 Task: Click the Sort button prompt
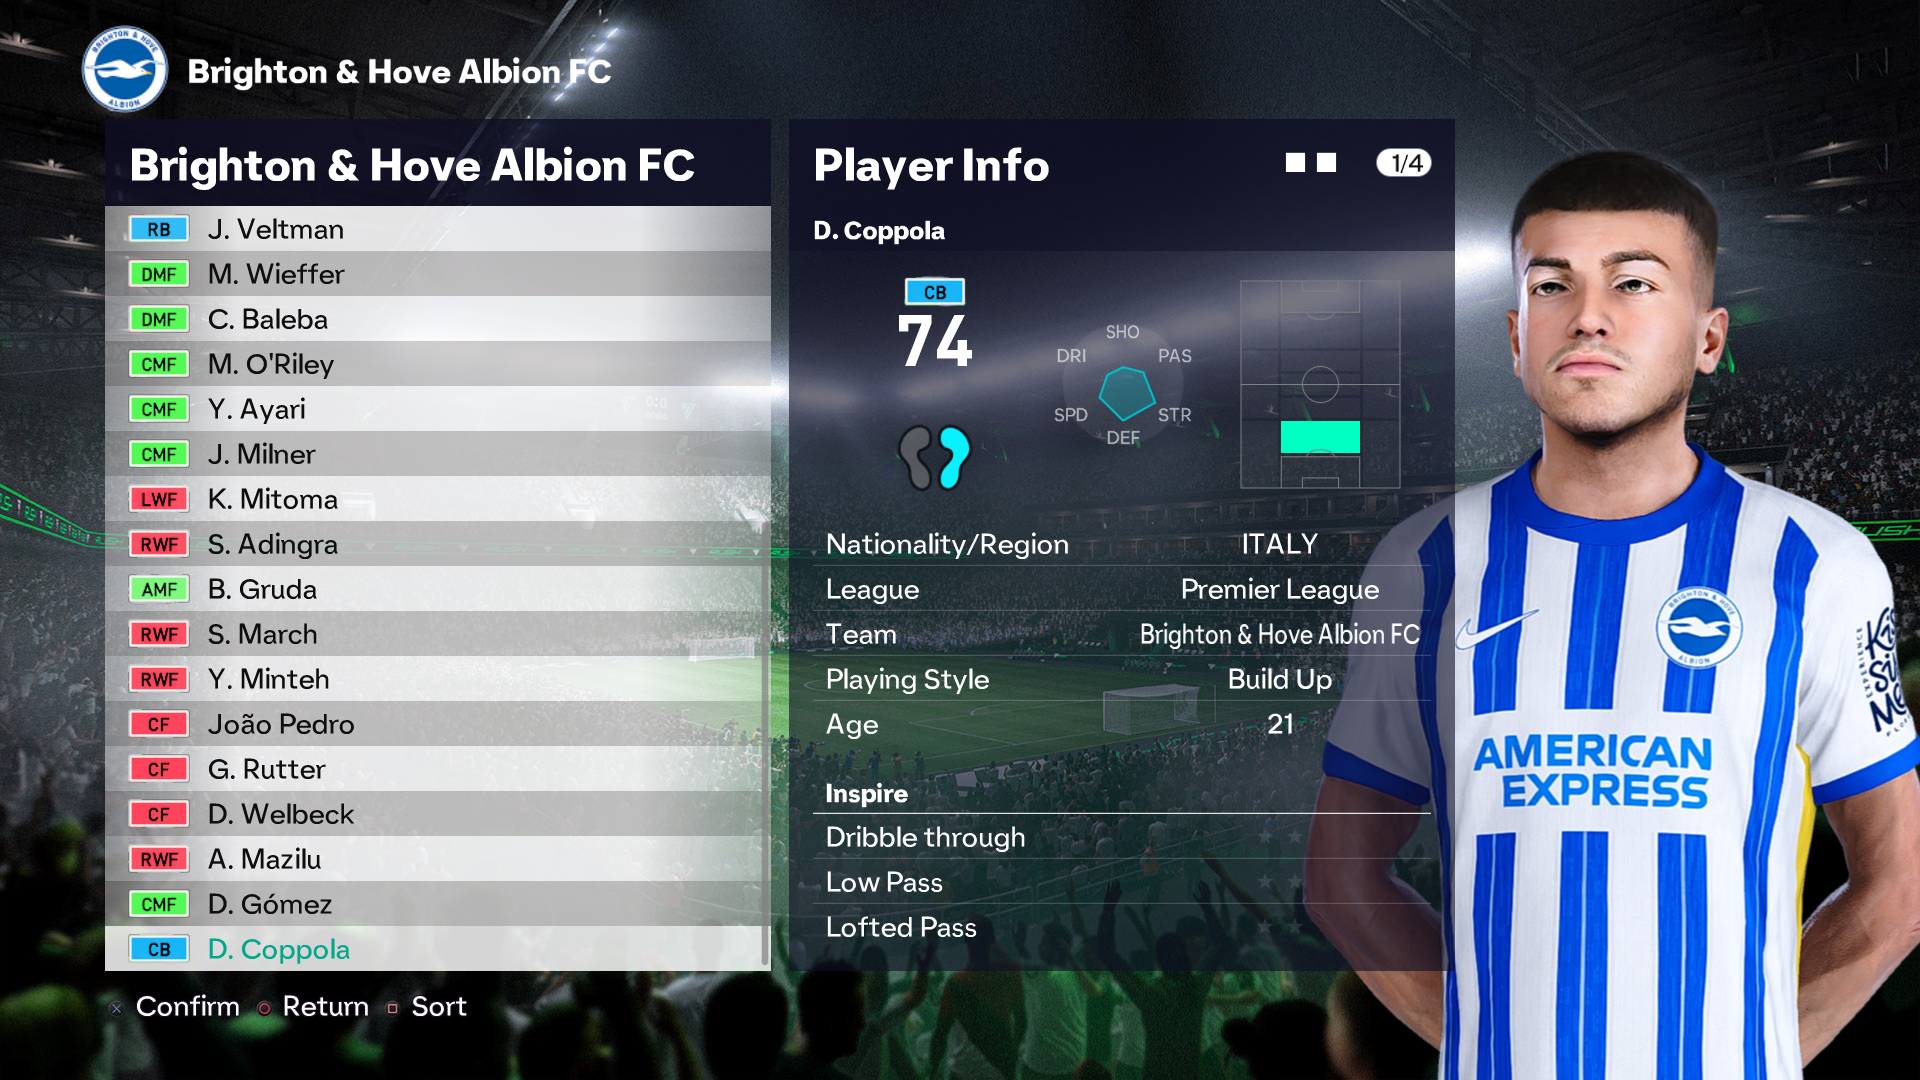tap(427, 1007)
